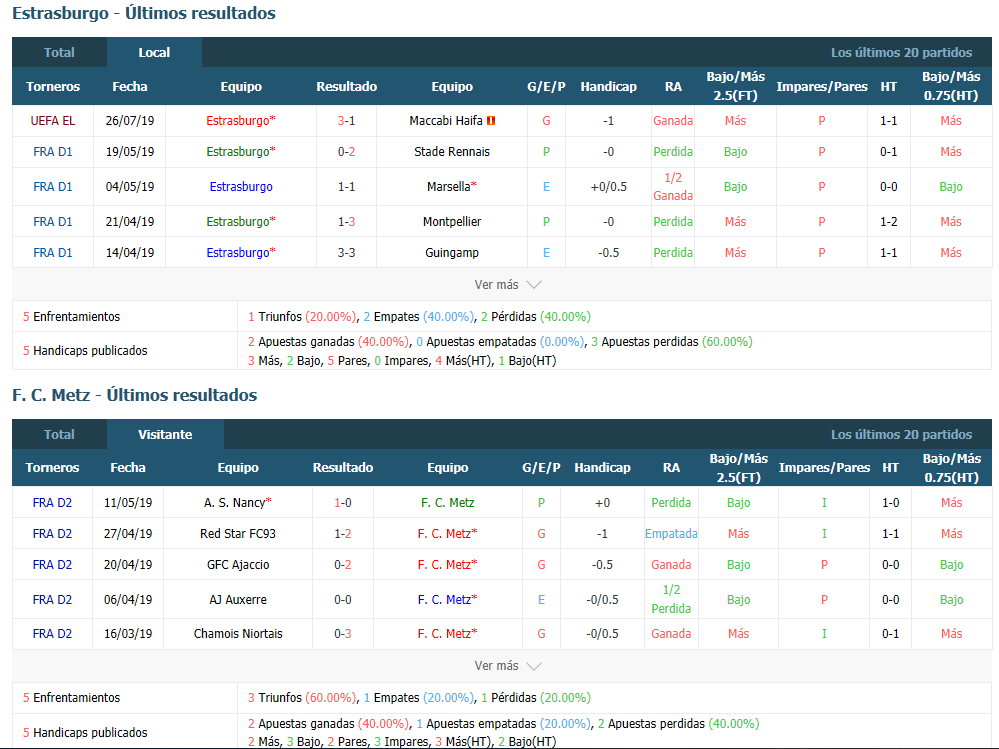Click the 0-3 result for Chamois Niortais
Screen dimensions: 999x749
pyautogui.click(x=343, y=634)
